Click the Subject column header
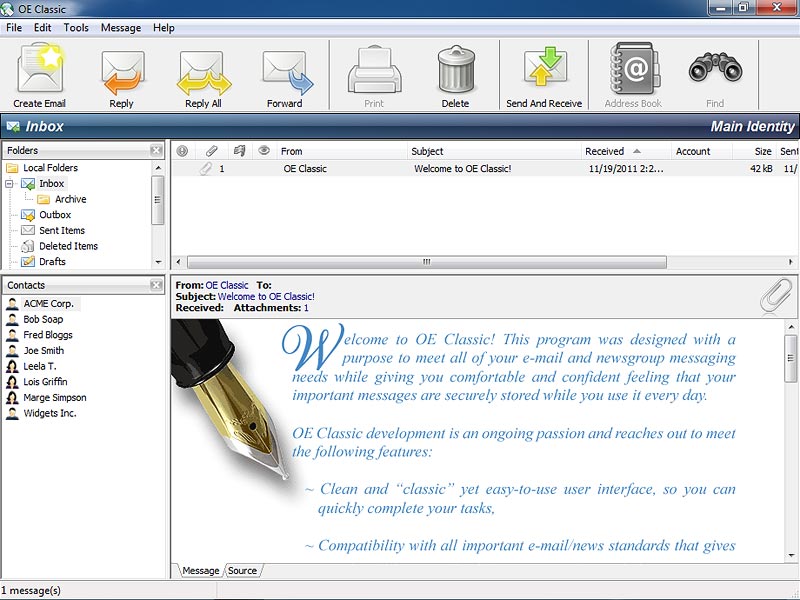Viewport: 800px width, 600px height. (x=494, y=151)
